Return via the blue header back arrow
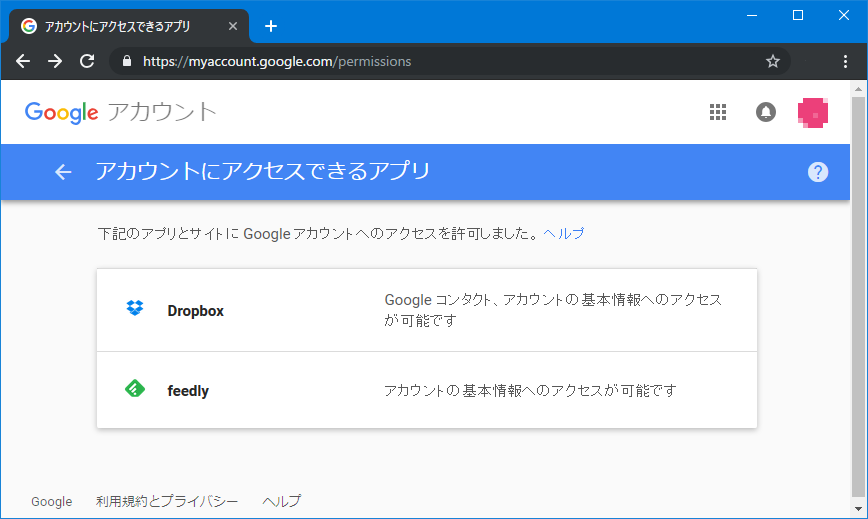This screenshot has width=868, height=519. click(63, 172)
